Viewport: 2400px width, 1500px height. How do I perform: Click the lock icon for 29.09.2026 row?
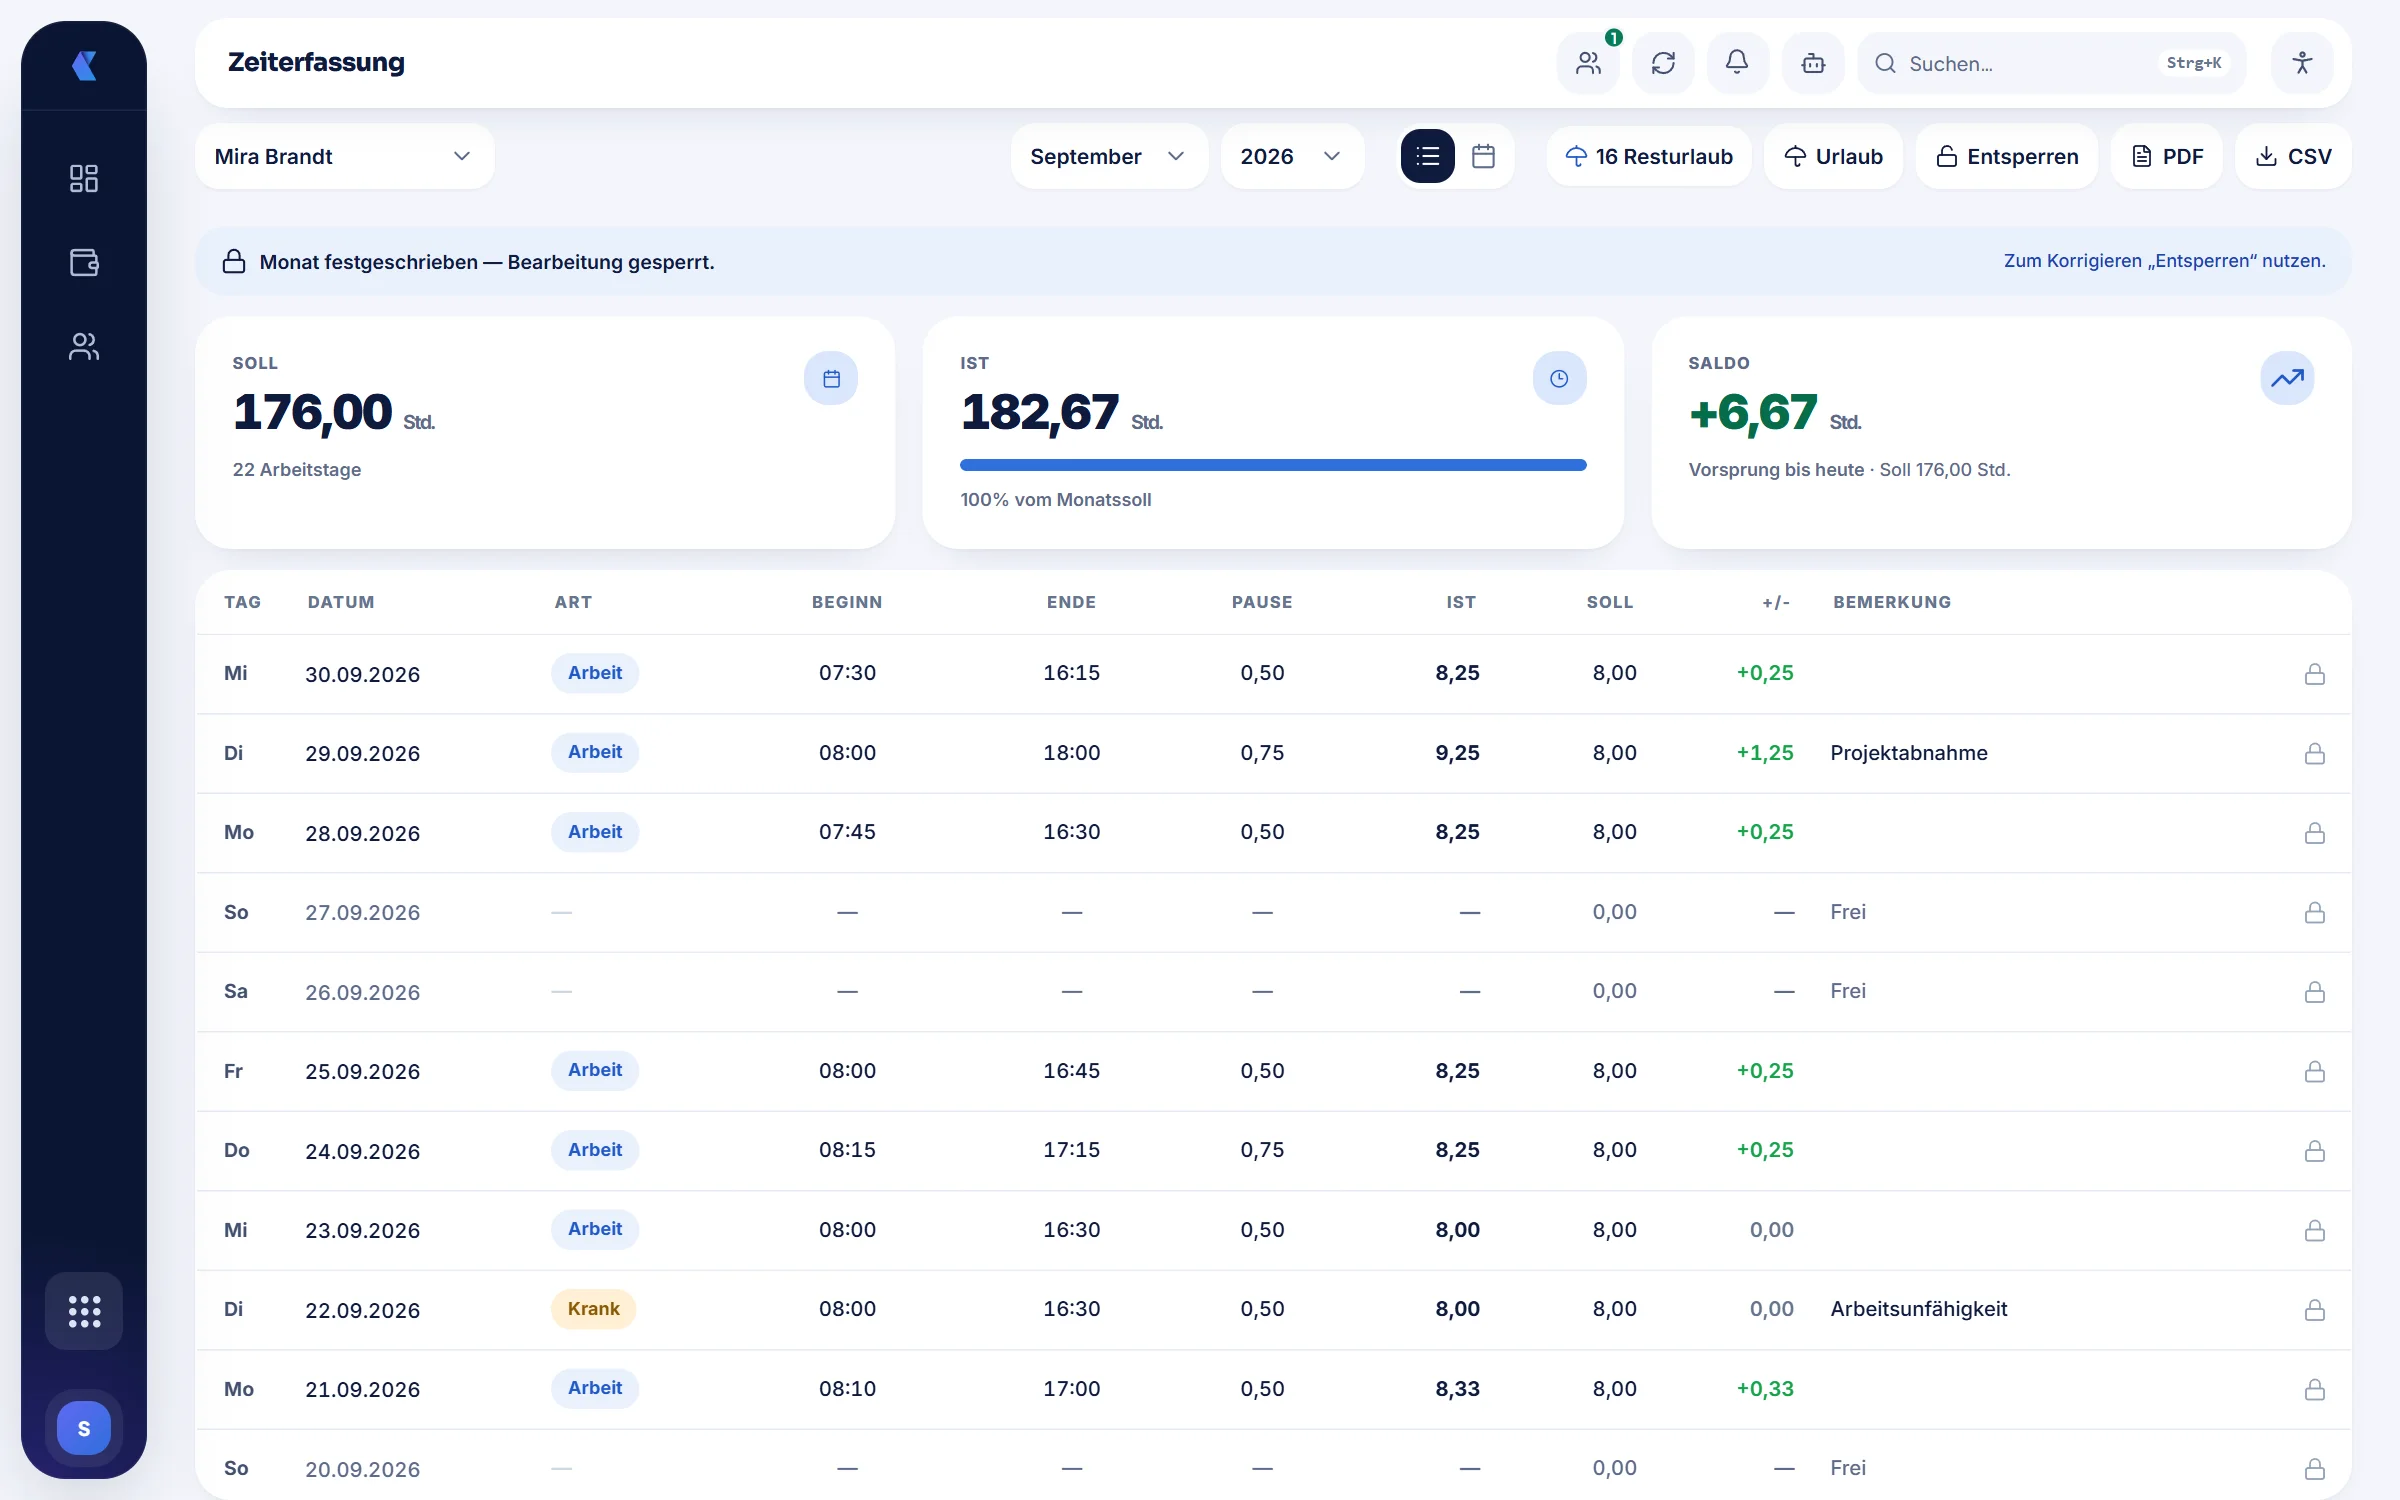[2314, 753]
